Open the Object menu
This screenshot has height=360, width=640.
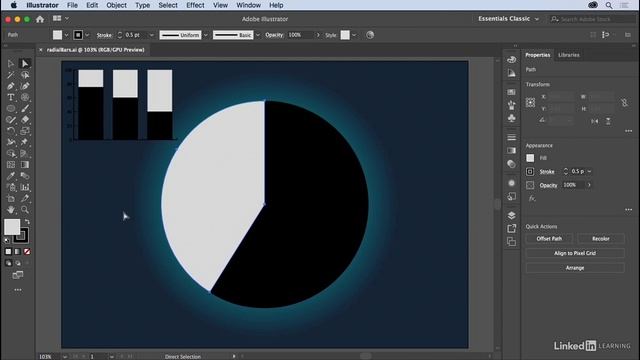click(116, 5)
